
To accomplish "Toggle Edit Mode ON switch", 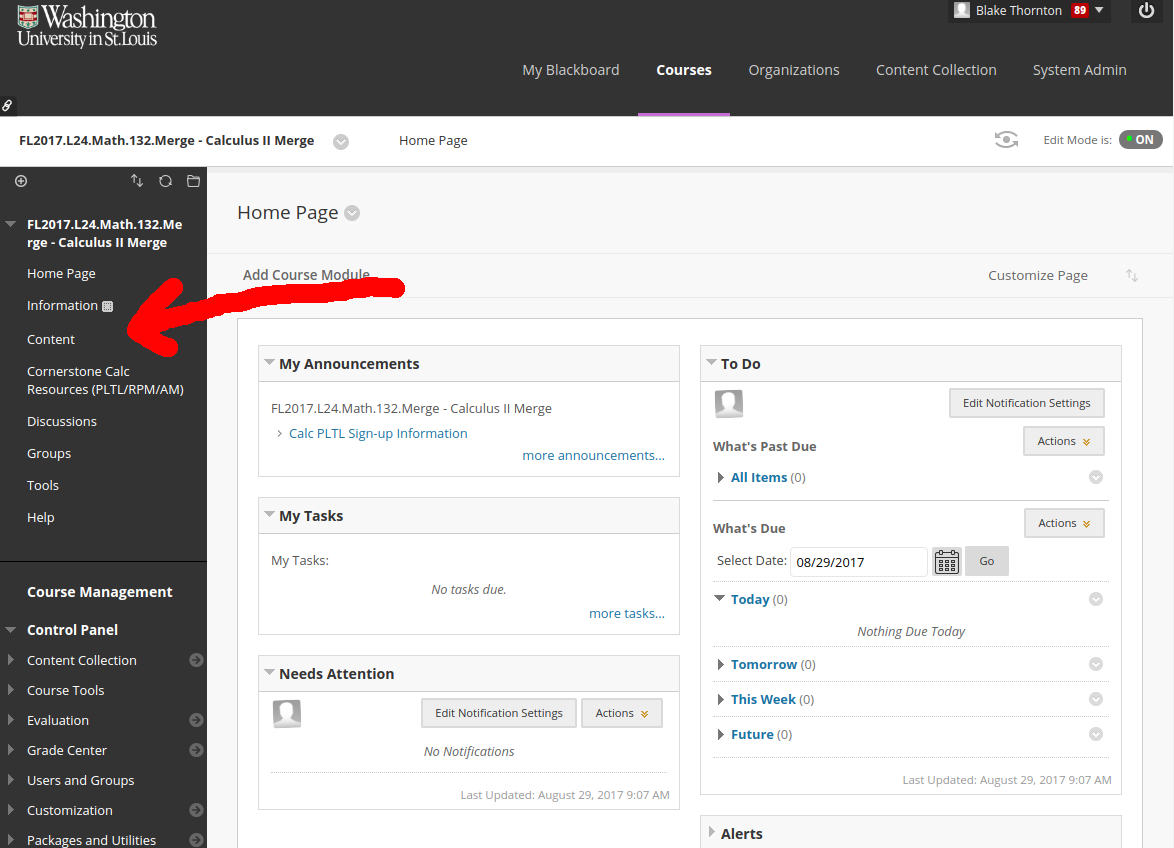I will click(x=1140, y=140).
